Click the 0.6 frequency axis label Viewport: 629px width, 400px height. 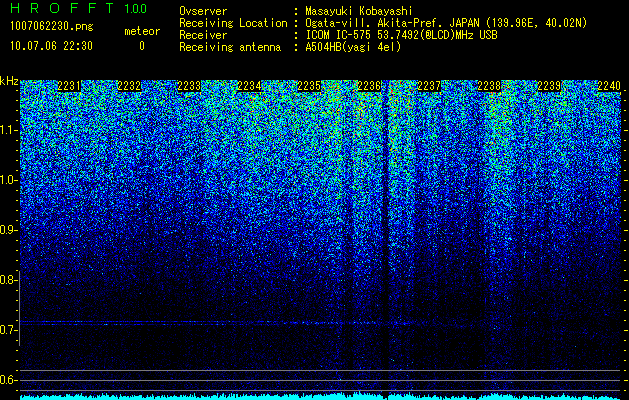[x=7, y=380]
